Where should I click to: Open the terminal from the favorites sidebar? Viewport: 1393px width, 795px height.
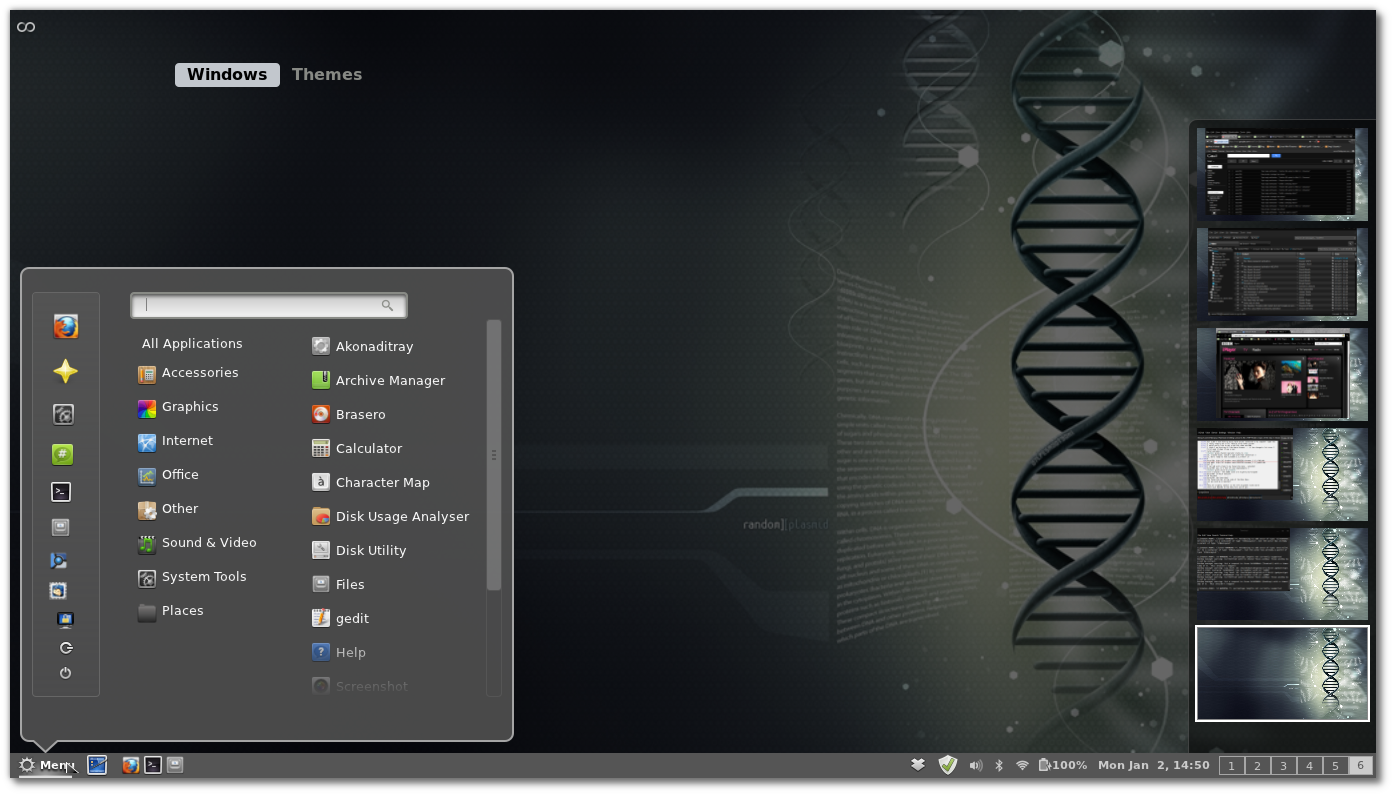[60, 491]
